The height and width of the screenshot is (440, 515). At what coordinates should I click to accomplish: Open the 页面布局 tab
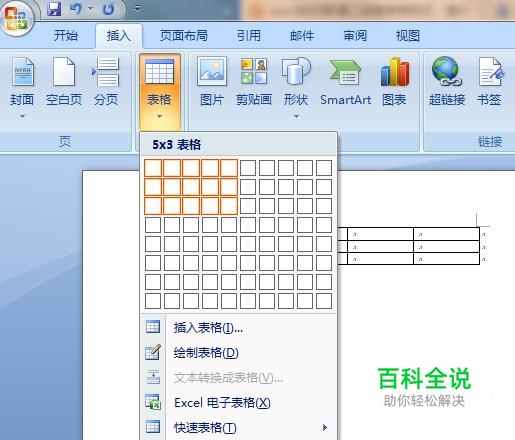point(184,35)
